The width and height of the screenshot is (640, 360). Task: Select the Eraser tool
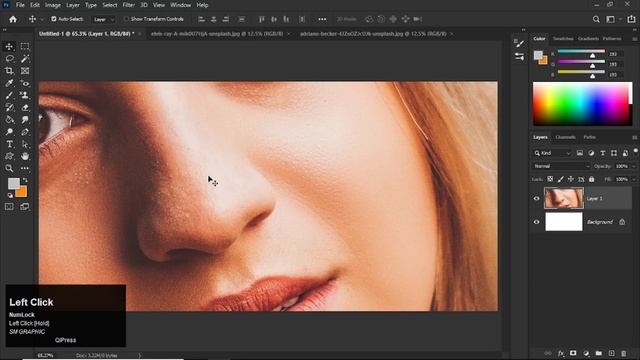point(25,108)
